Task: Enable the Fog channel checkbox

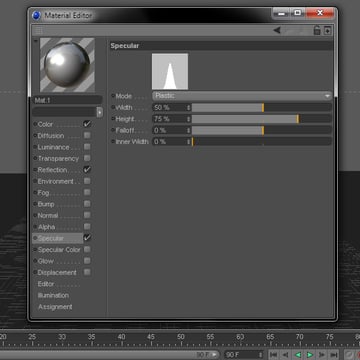Action: (x=87, y=192)
